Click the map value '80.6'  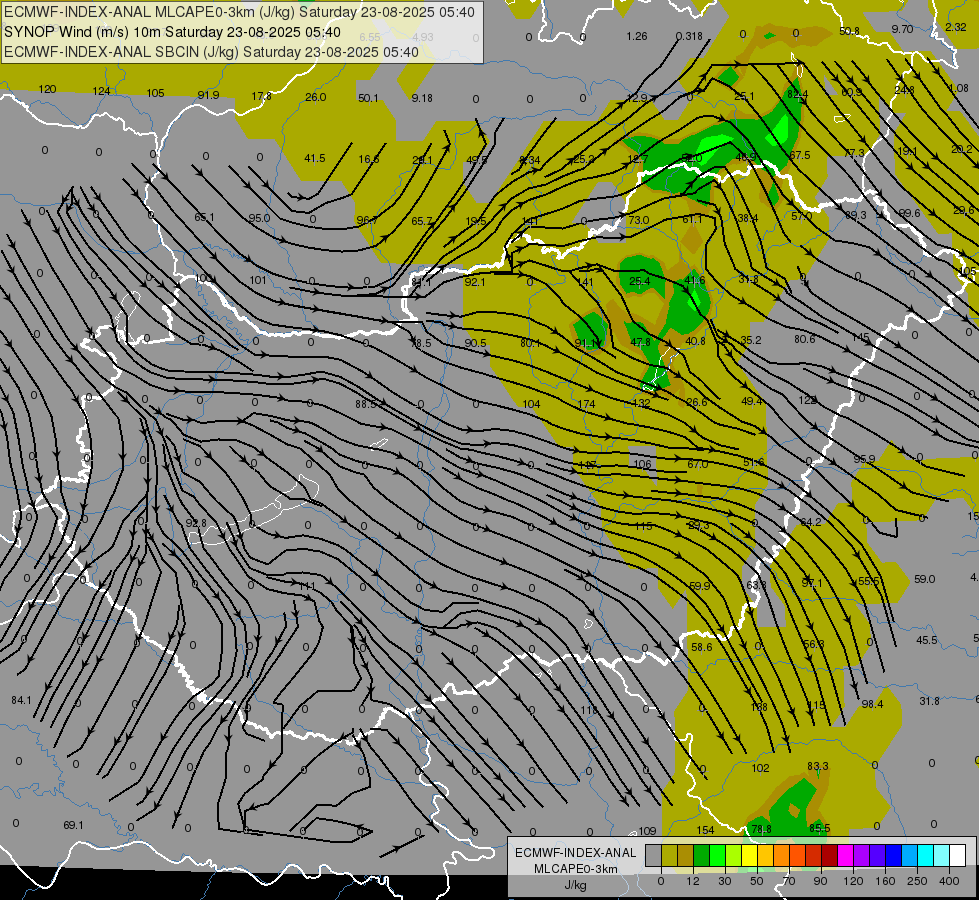pos(805,339)
